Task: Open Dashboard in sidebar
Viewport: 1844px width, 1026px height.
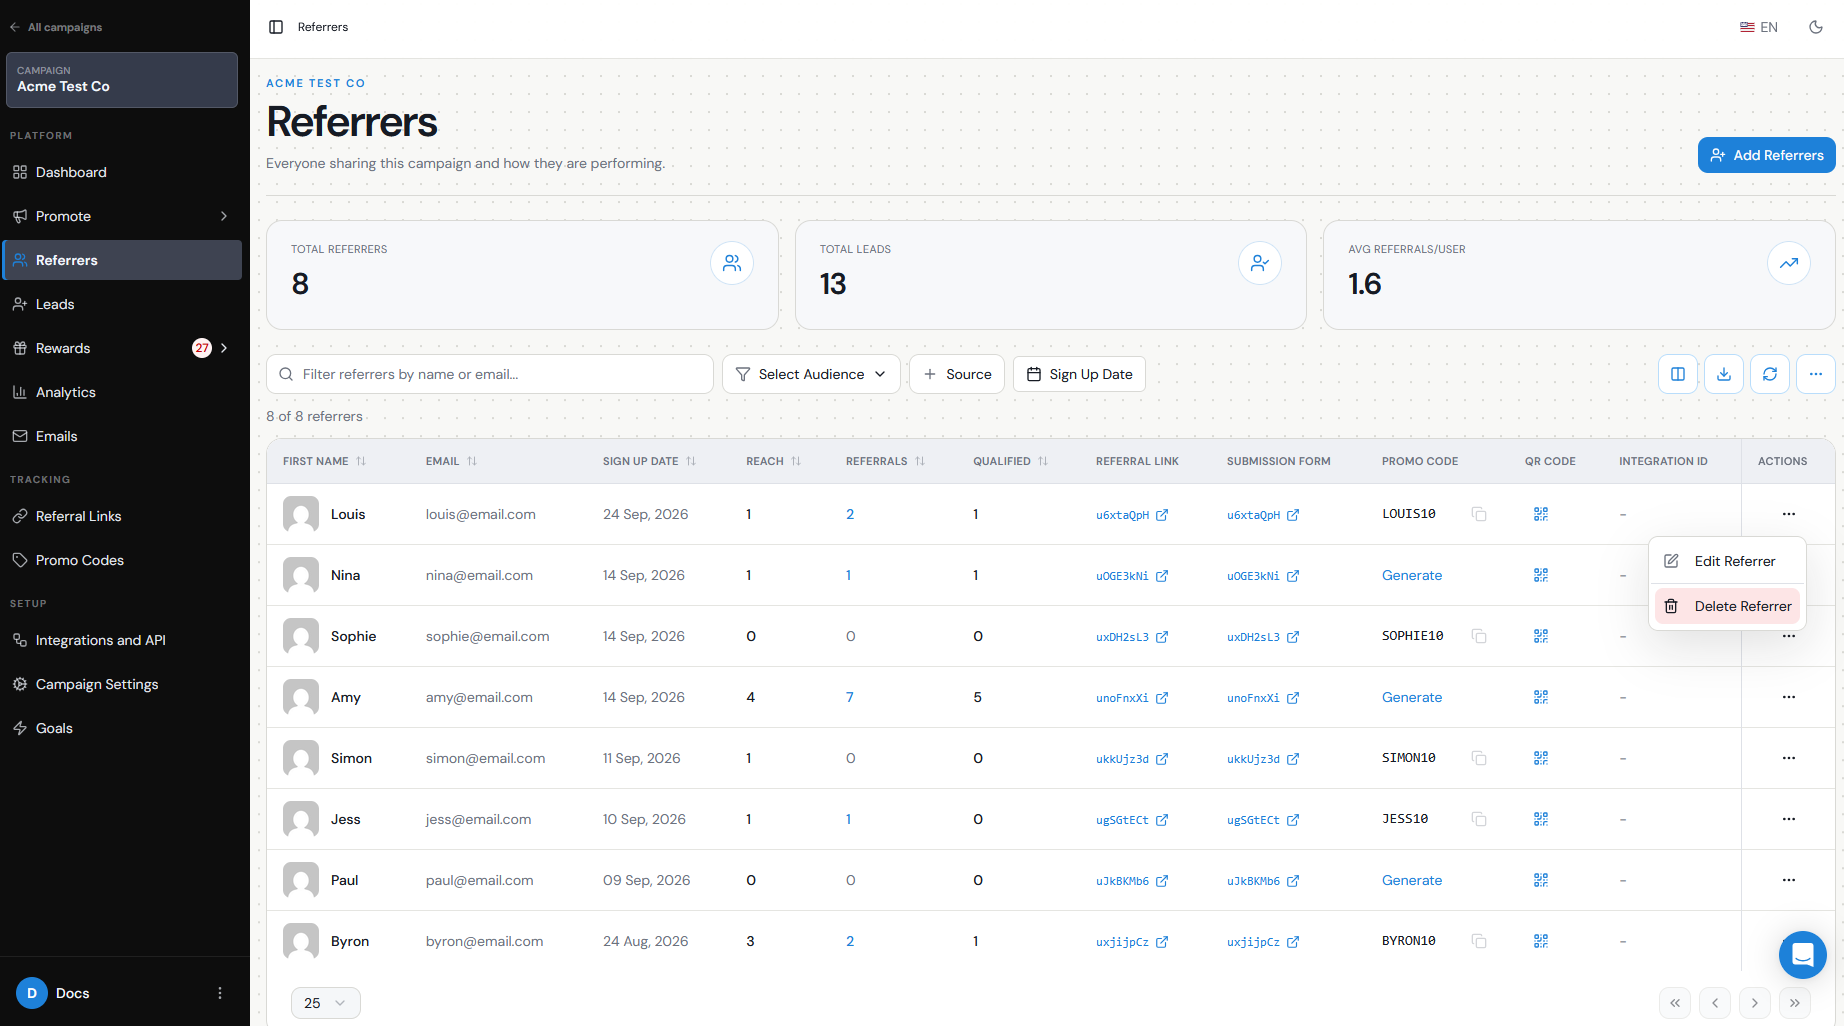Action: click(x=121, y=172)
